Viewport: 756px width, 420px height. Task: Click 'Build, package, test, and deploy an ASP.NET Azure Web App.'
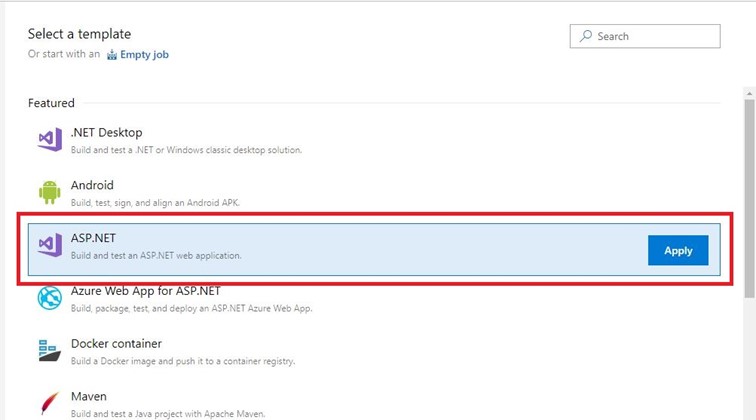coord(191,308)
